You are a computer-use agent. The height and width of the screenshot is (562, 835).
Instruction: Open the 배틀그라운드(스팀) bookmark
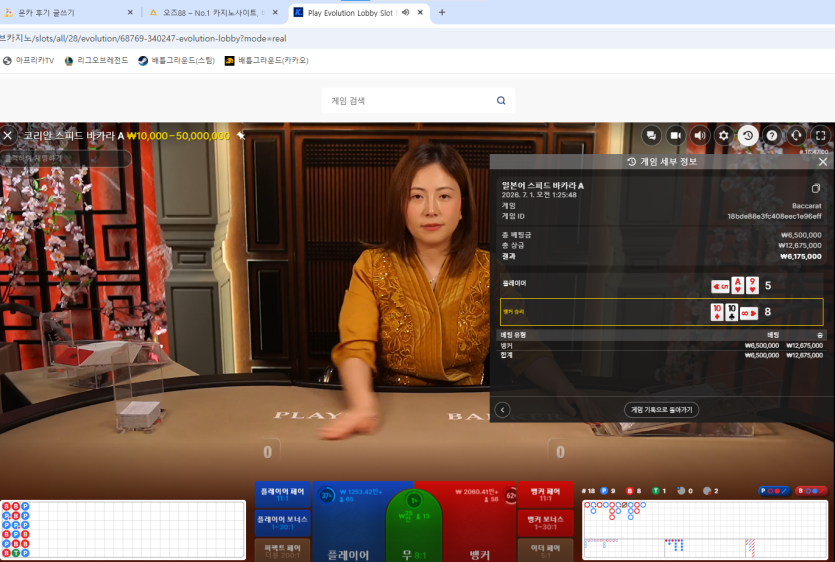[x=176, y=61]
